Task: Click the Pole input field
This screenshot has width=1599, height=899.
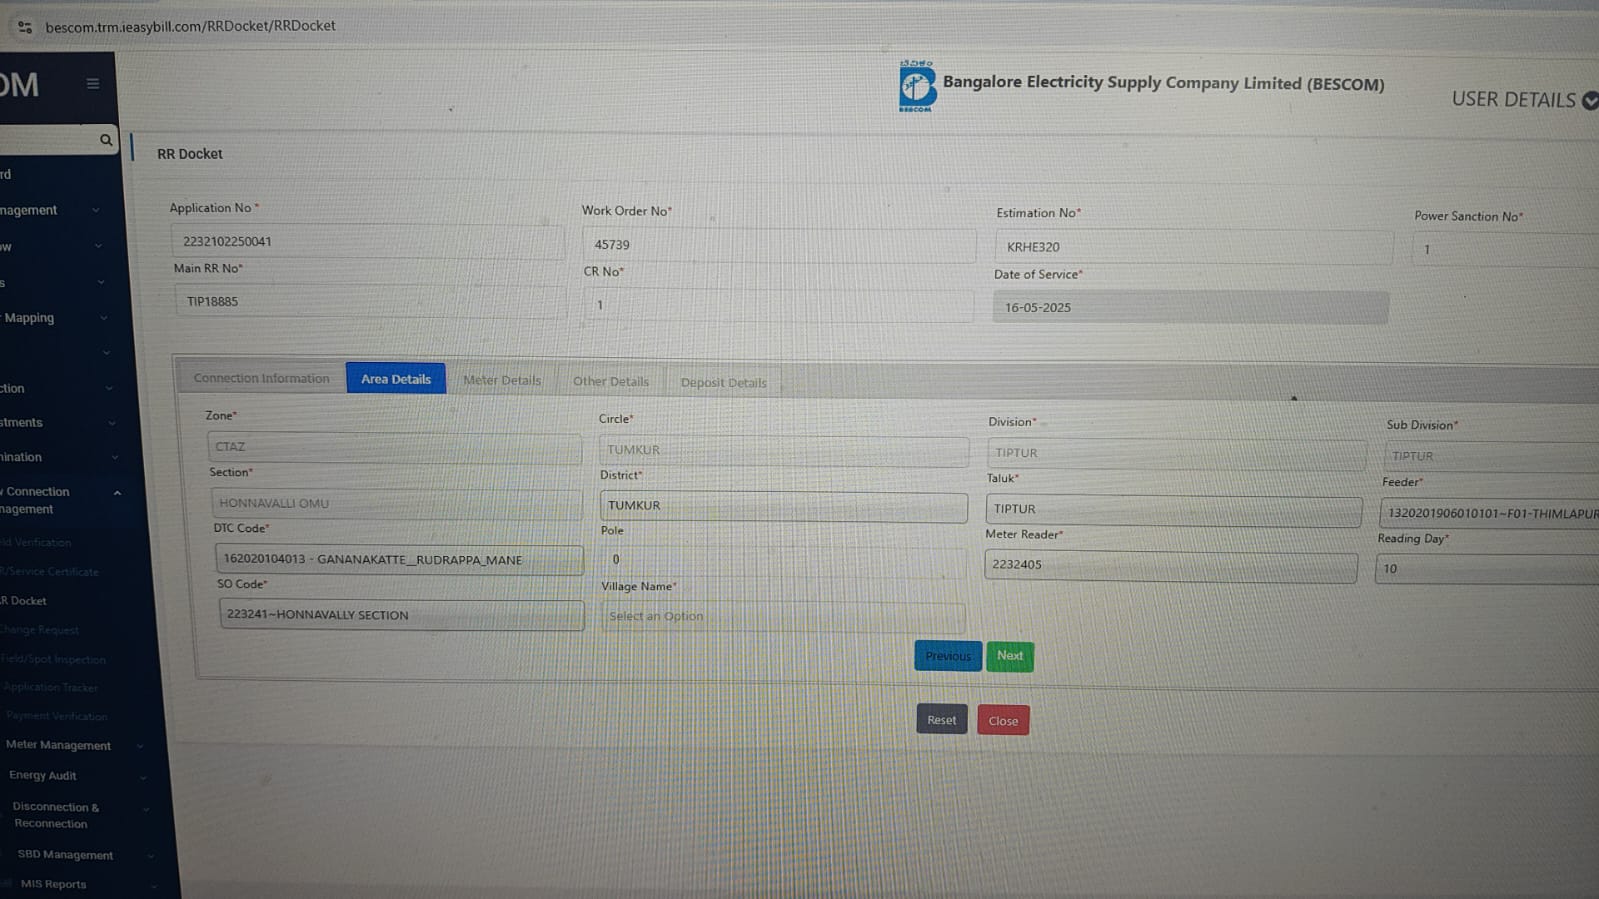Action: coord(784,560)
